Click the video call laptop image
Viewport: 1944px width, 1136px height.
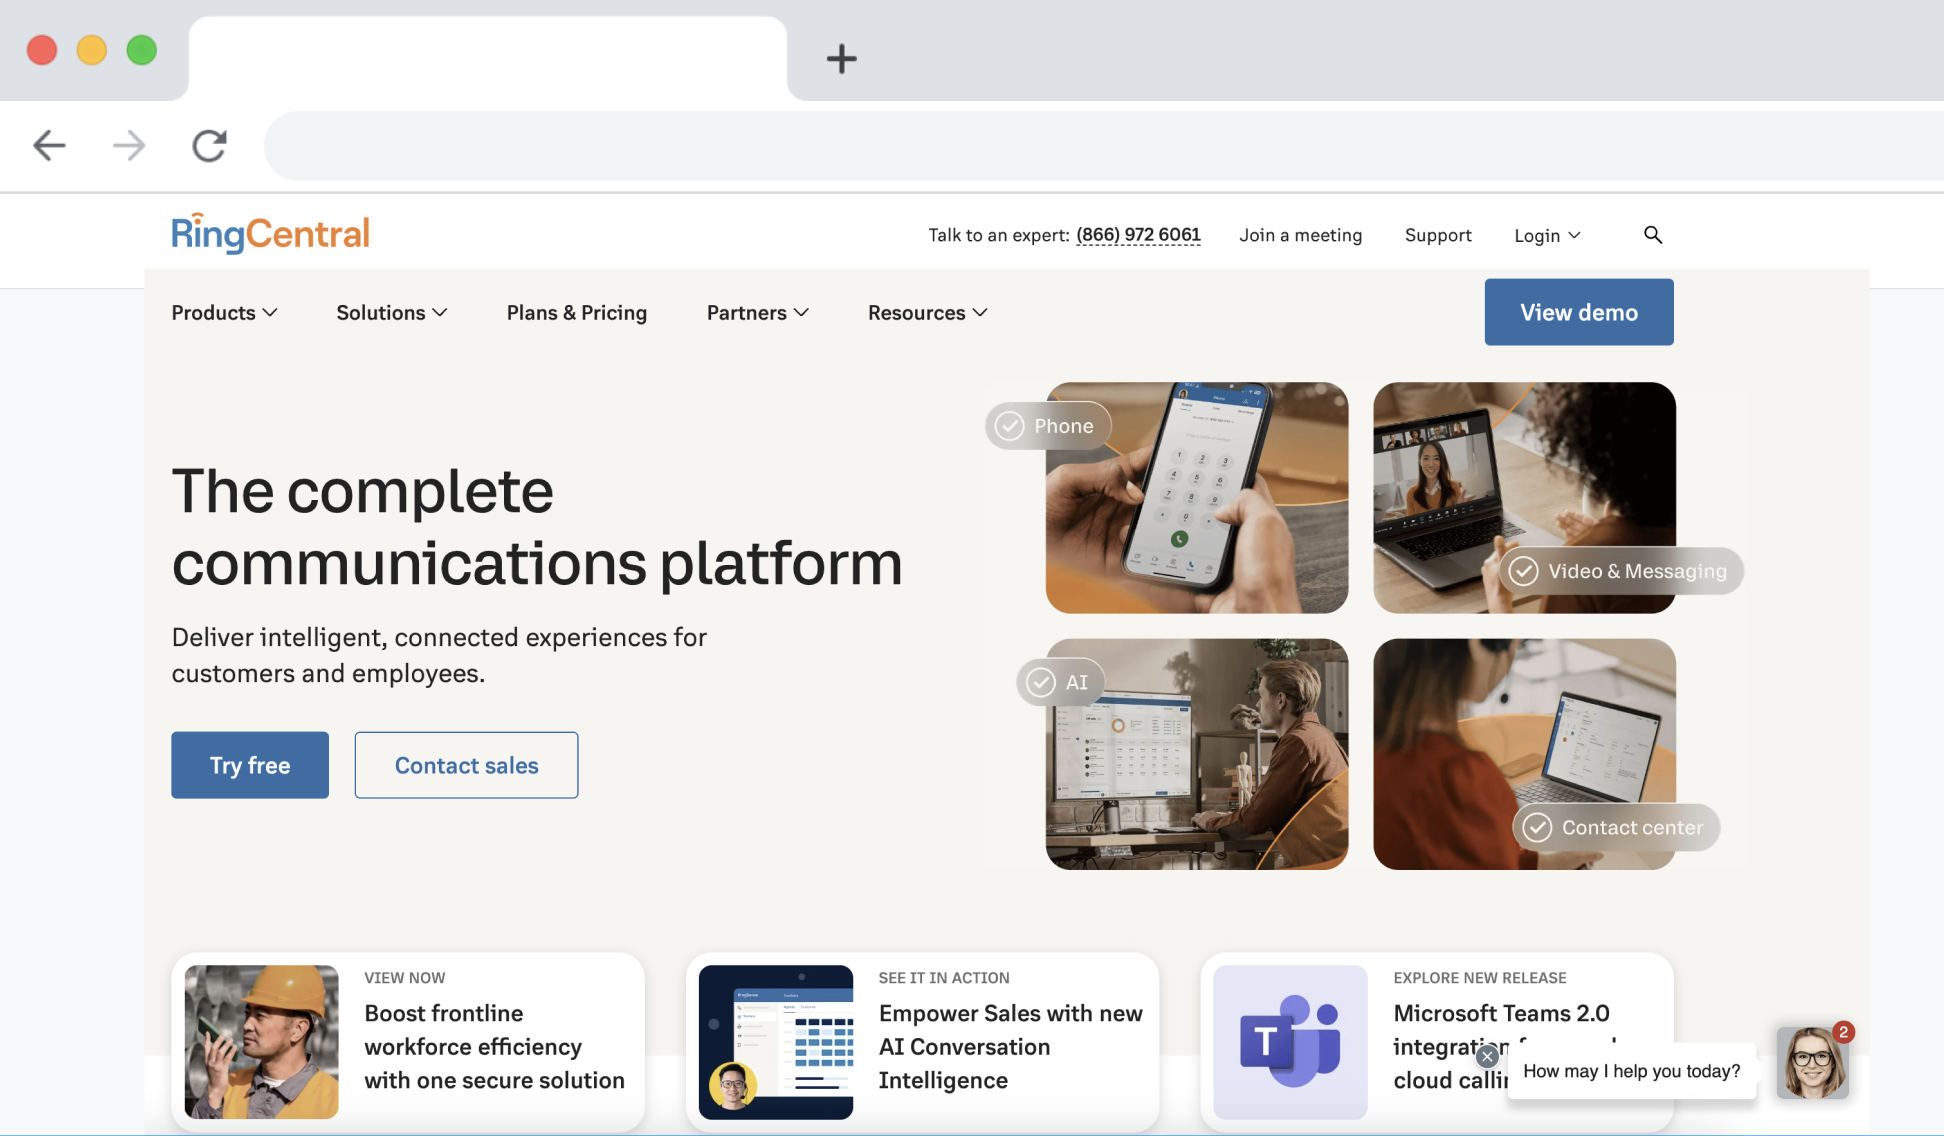tap(1524, 497)
